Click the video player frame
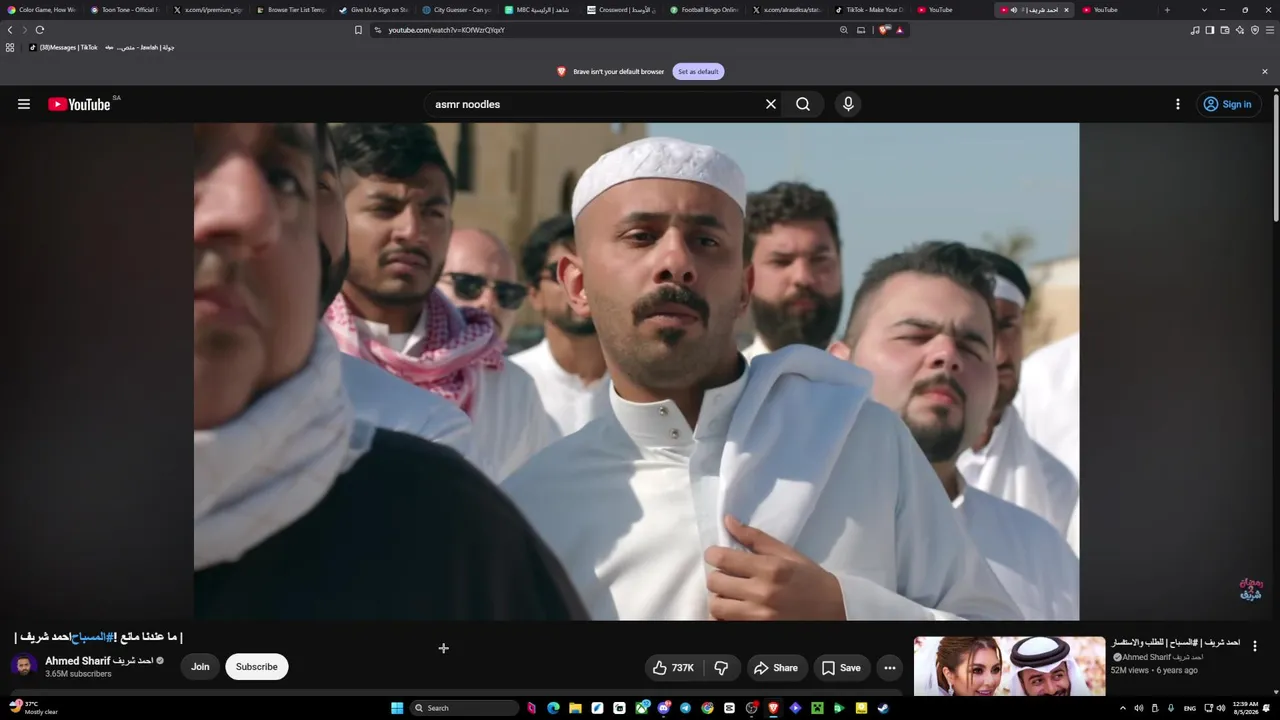Screen dimensions: 1280x720 click(636, 371)
